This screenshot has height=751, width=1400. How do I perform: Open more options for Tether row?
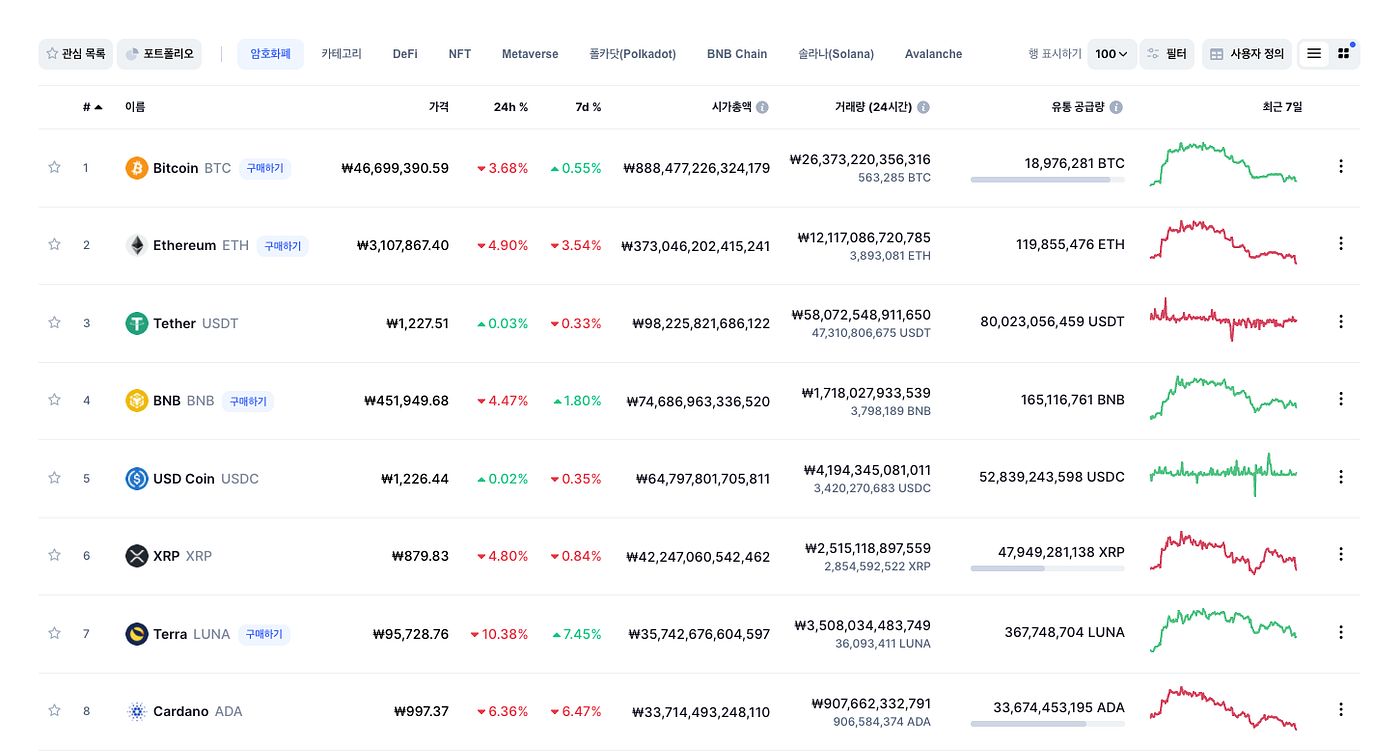click(1341, 322)
